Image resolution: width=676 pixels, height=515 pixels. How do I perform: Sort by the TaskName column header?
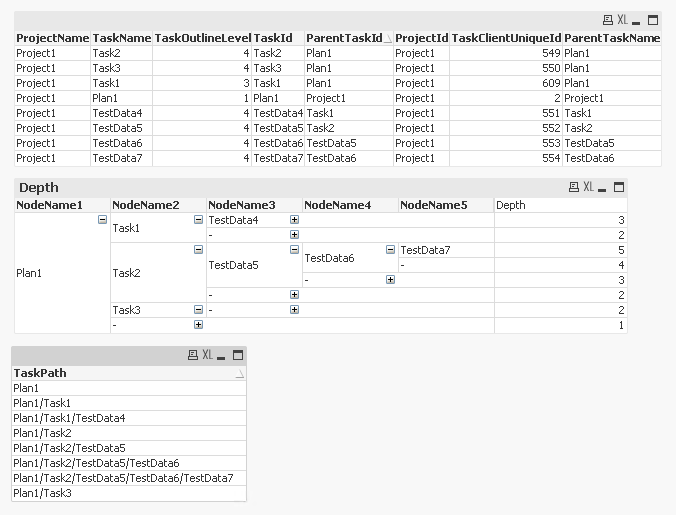click(121, 38)
